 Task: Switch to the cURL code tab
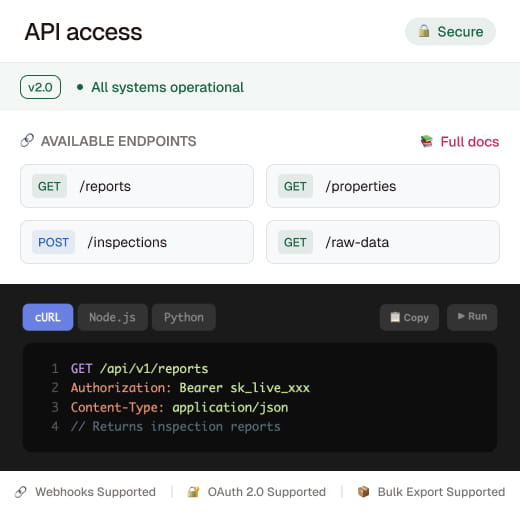(x=48, y=317)
